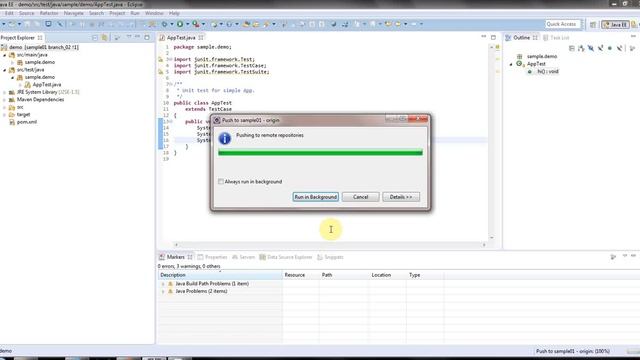The height and width of the screenshot is (360, 640).
Task: Toggle Hide Local Types in Outline toolbar
Action: (620, 48)
